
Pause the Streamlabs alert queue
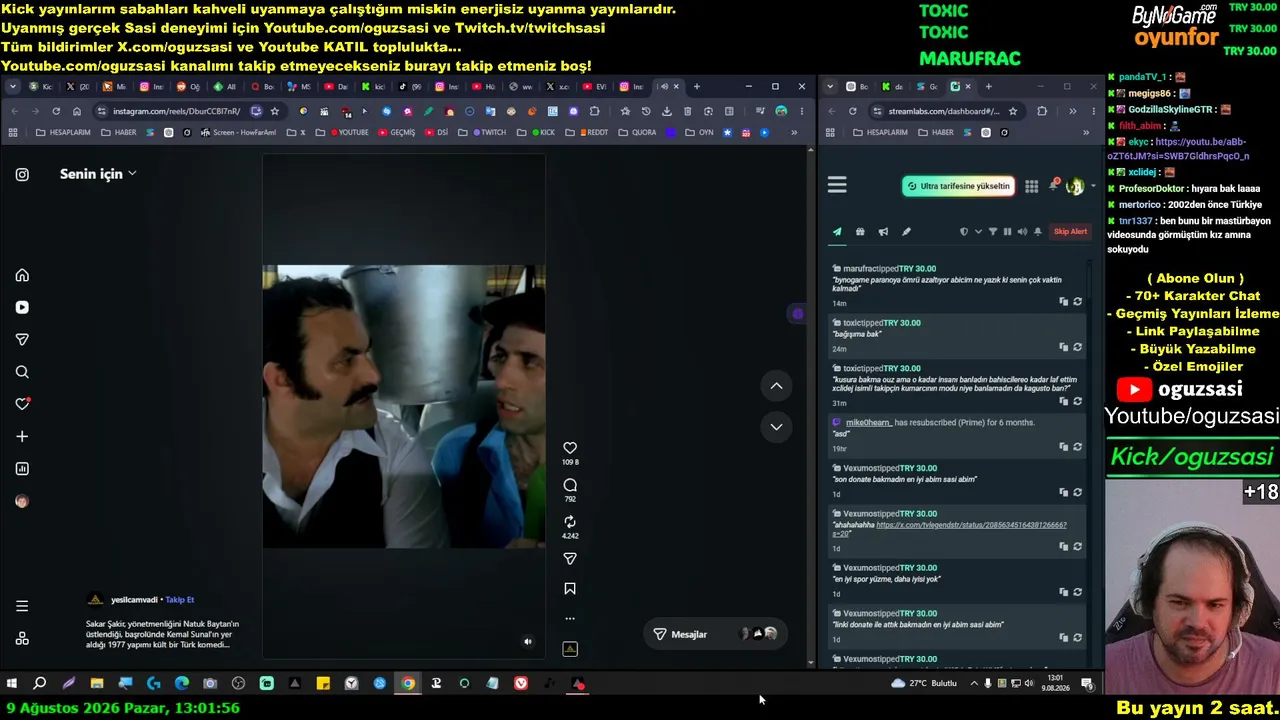click(x=1007, y=232)
